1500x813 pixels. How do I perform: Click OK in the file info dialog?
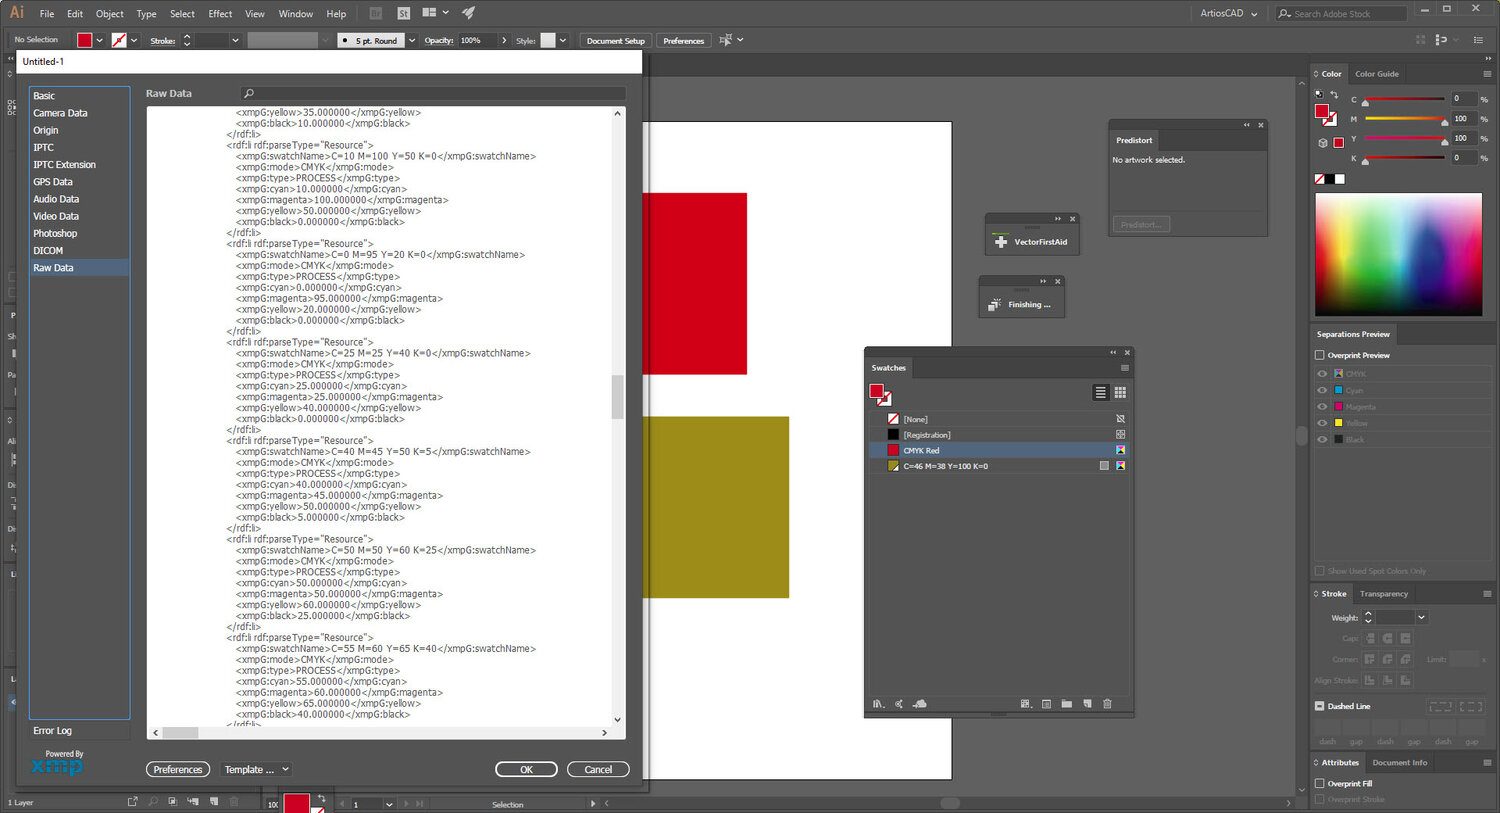point(526,769)
